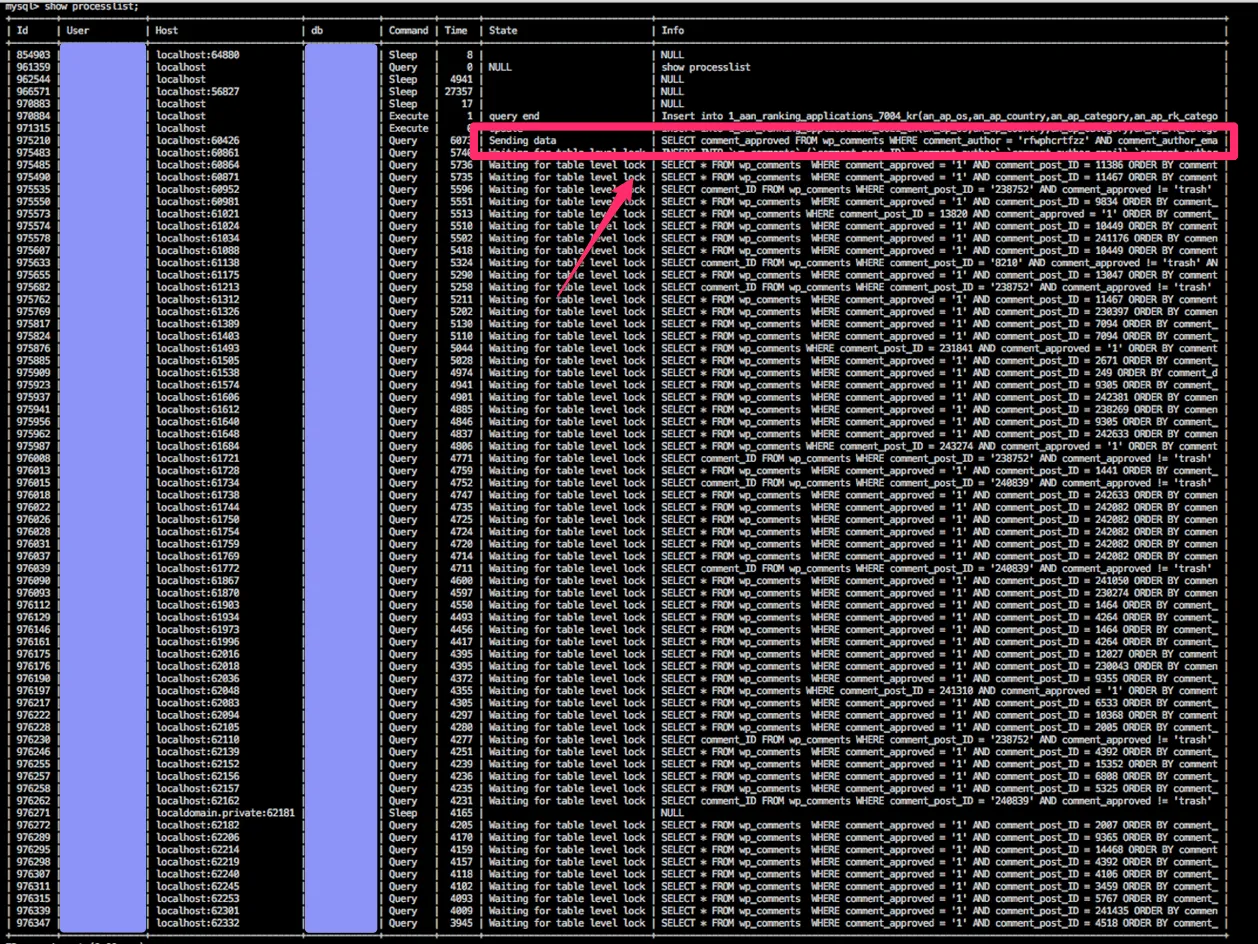Click 'show processlist' in the Info column
This screenshot has width=1258, height=944.
click(705, 67)
